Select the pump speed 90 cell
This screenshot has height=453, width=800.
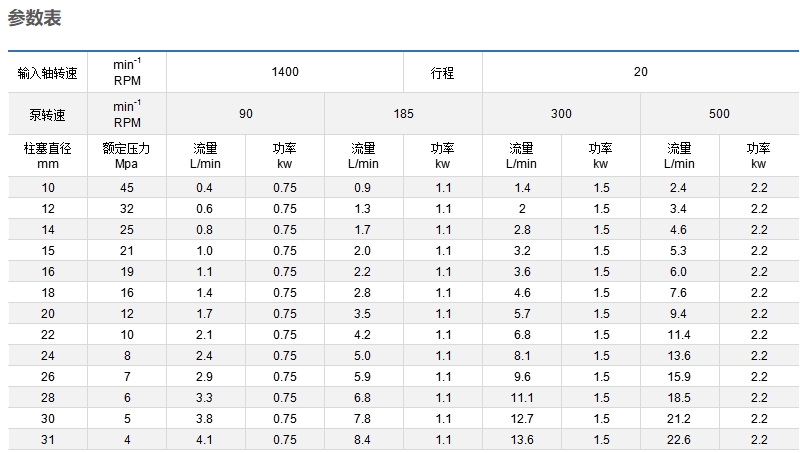(x=245, y=114)
